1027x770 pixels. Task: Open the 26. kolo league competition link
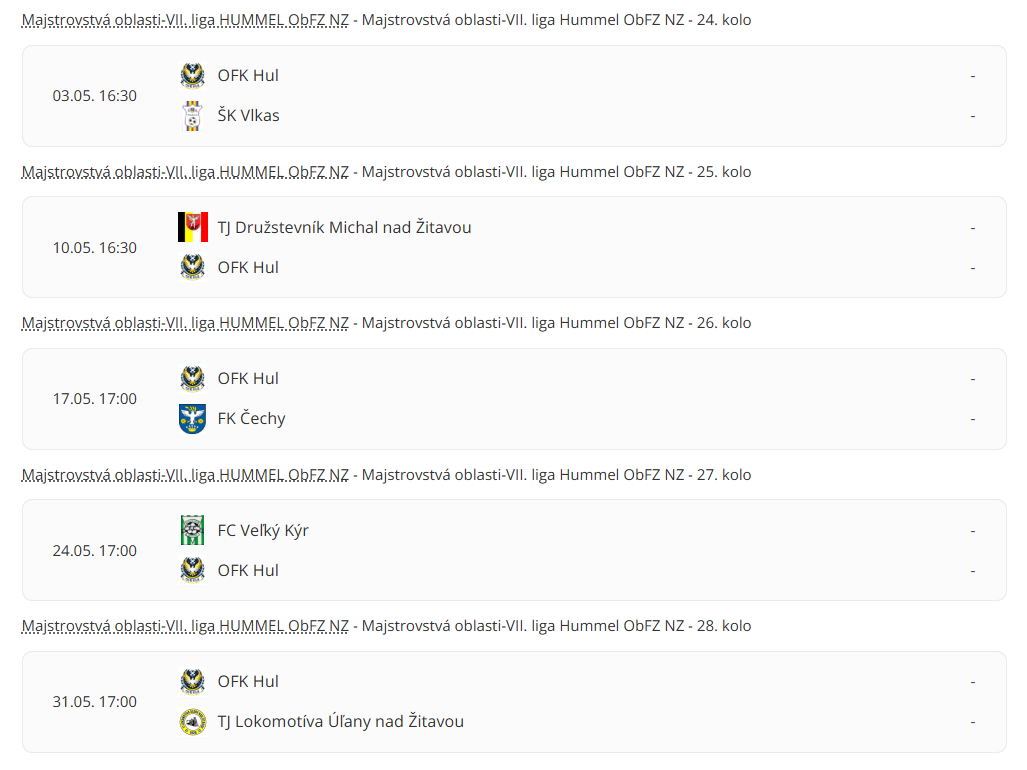(185, 323)
